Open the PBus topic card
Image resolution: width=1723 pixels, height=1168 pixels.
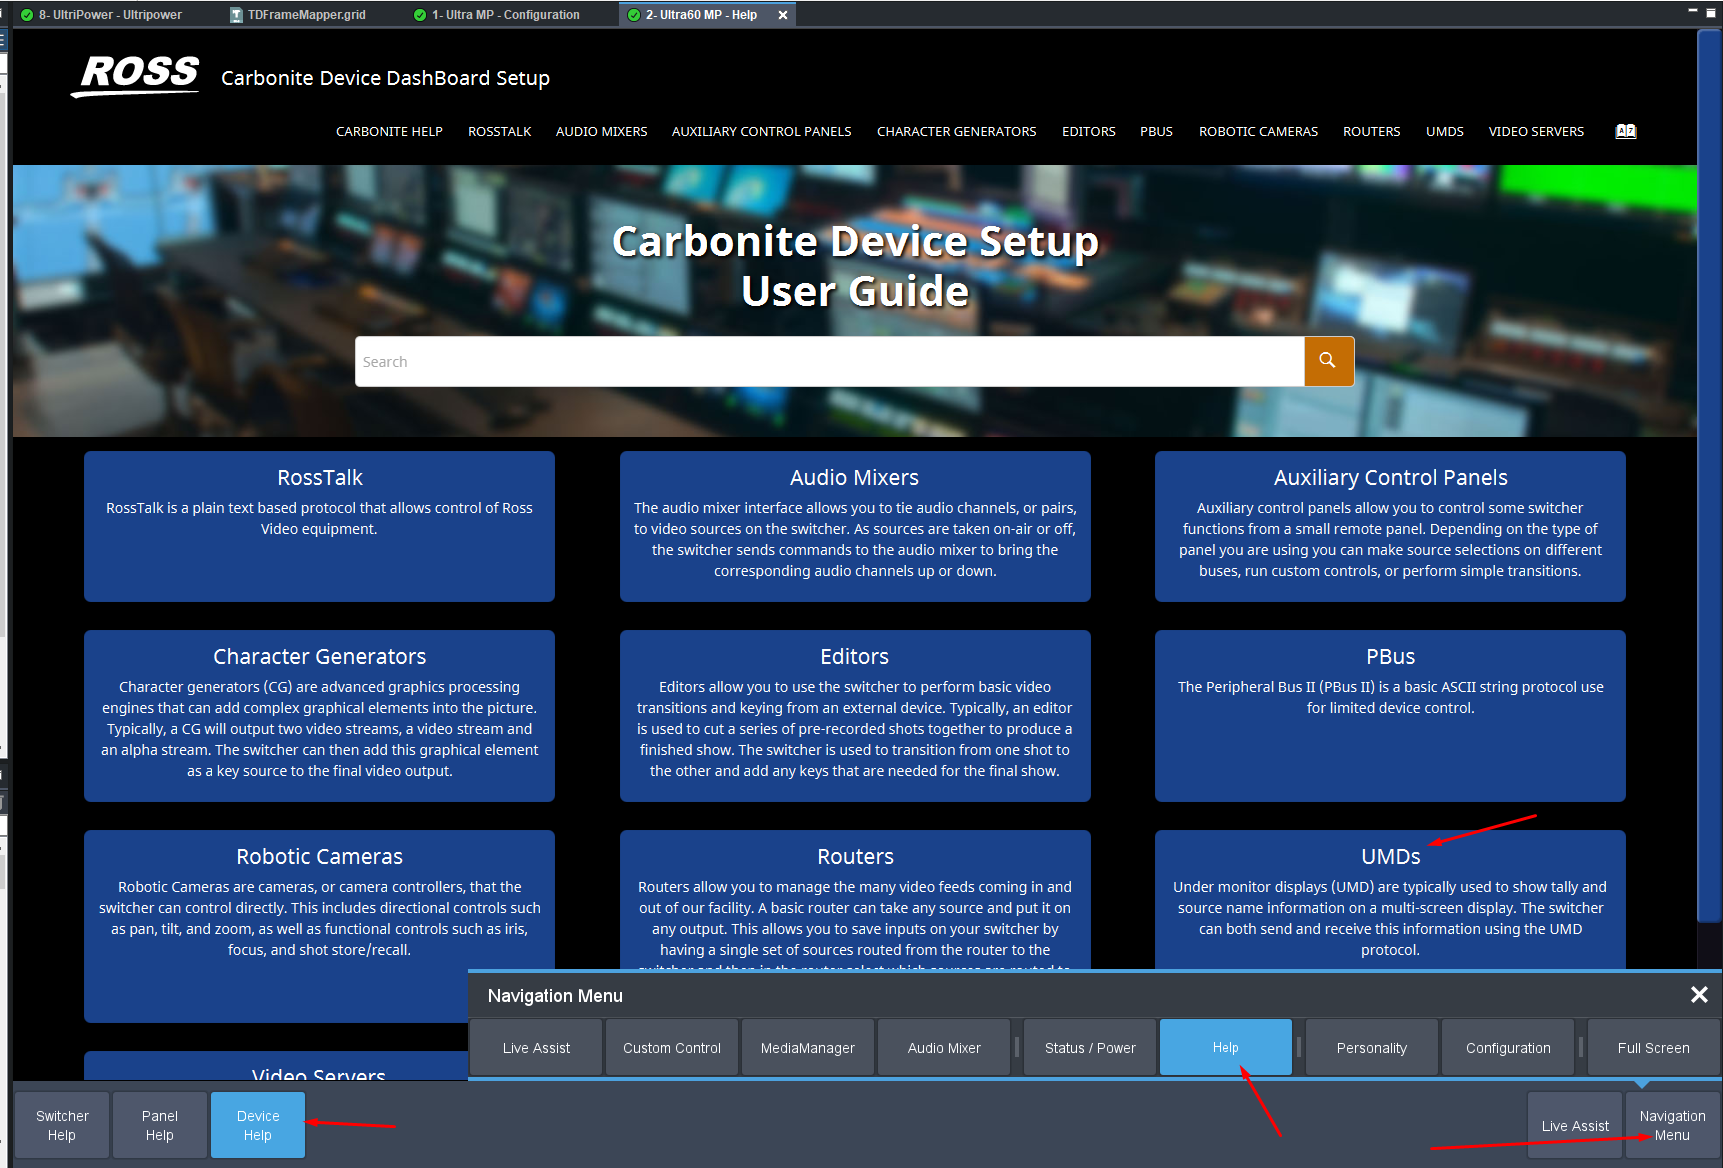coord(1390,716)
